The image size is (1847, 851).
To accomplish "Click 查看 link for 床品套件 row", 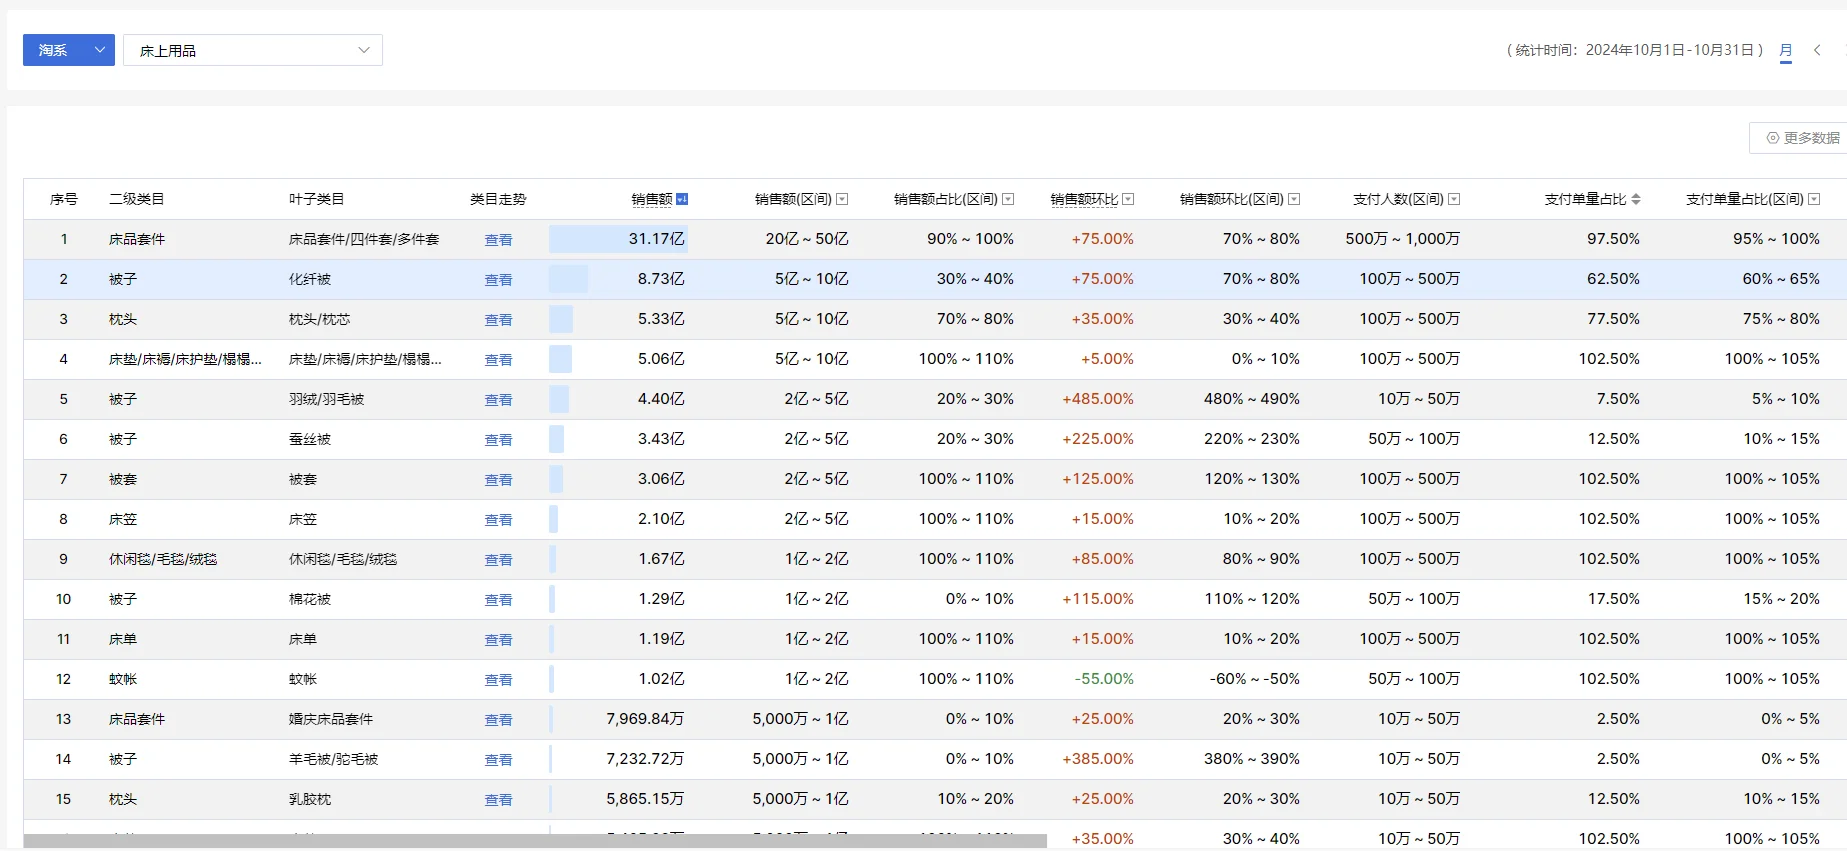I will click(498, 240).
